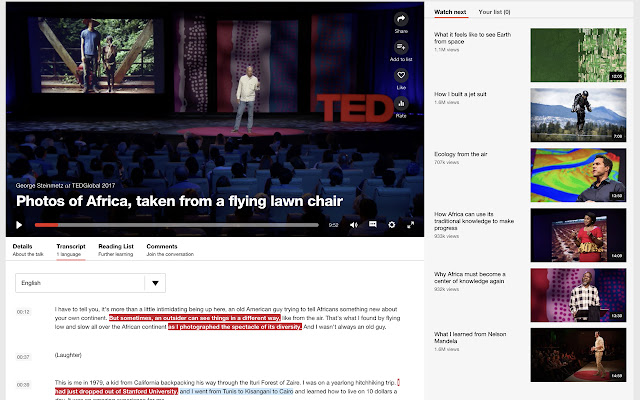This screenshot has width=640, height=400.
Task: Click the Ecology from the air thumbnail
Action: 578,175
